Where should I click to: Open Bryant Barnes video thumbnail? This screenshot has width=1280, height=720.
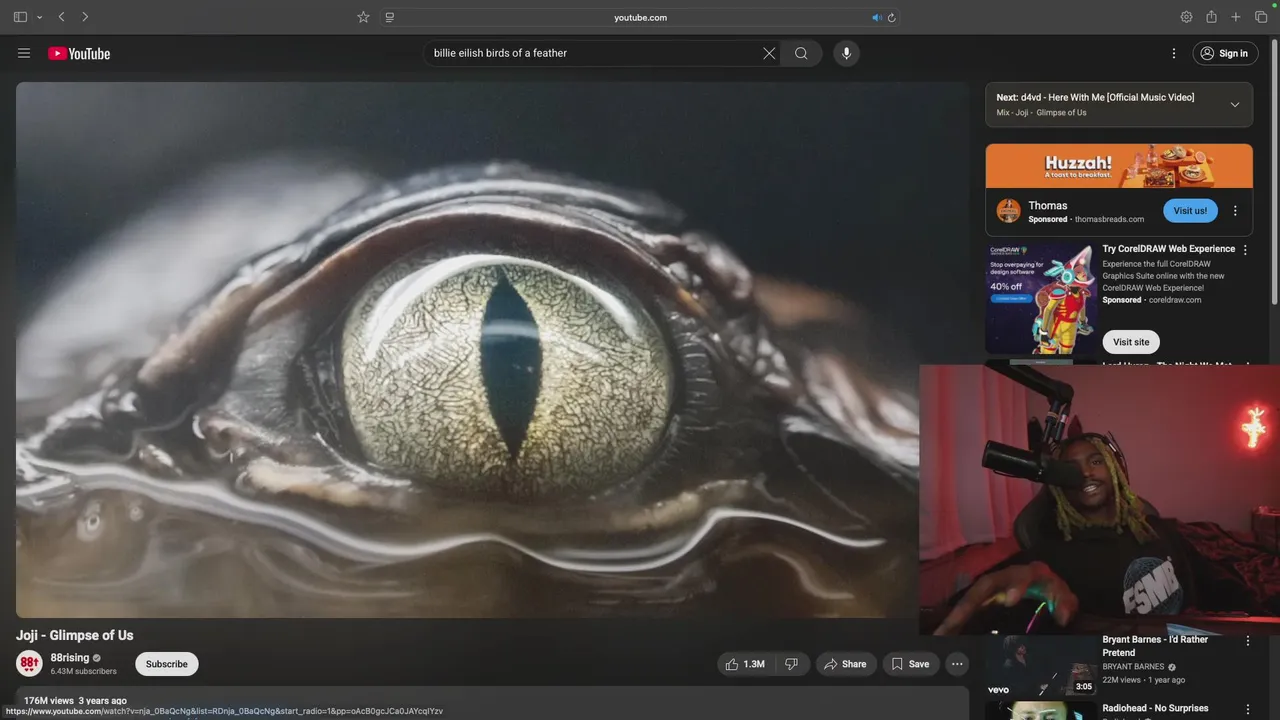1041,665
